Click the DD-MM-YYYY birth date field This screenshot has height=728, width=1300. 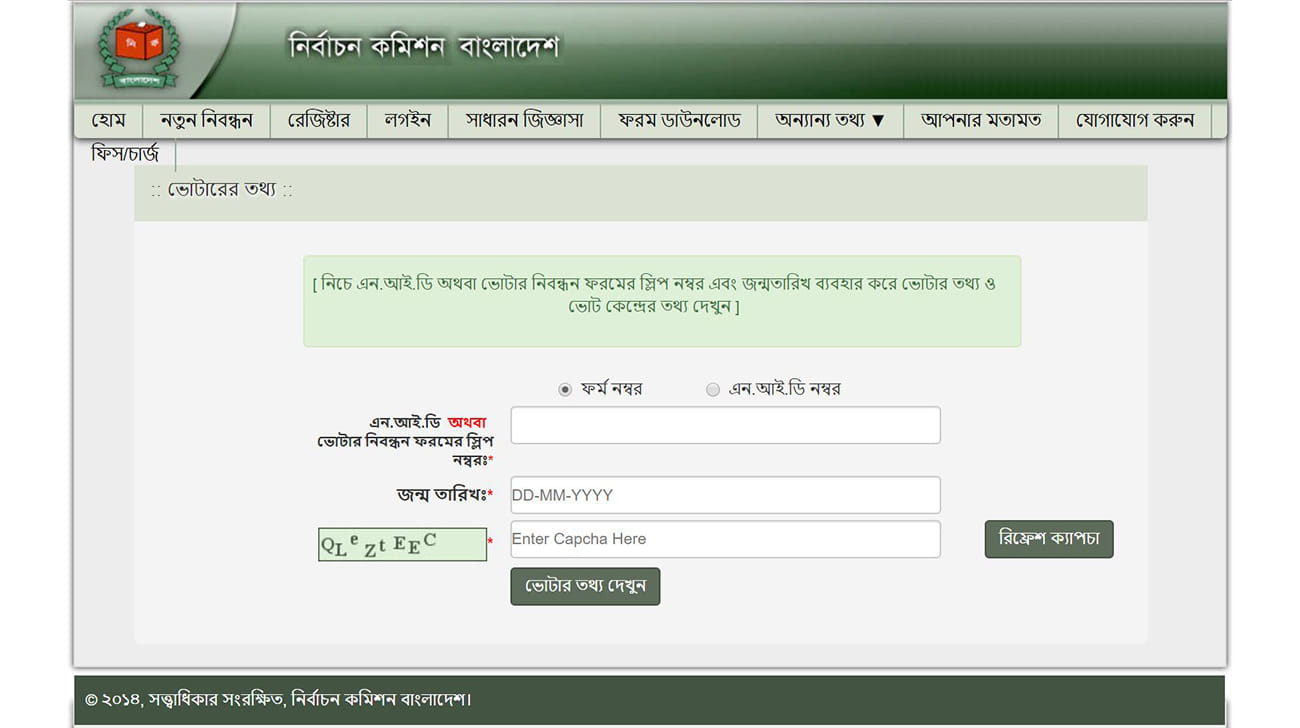click(725, 495)
